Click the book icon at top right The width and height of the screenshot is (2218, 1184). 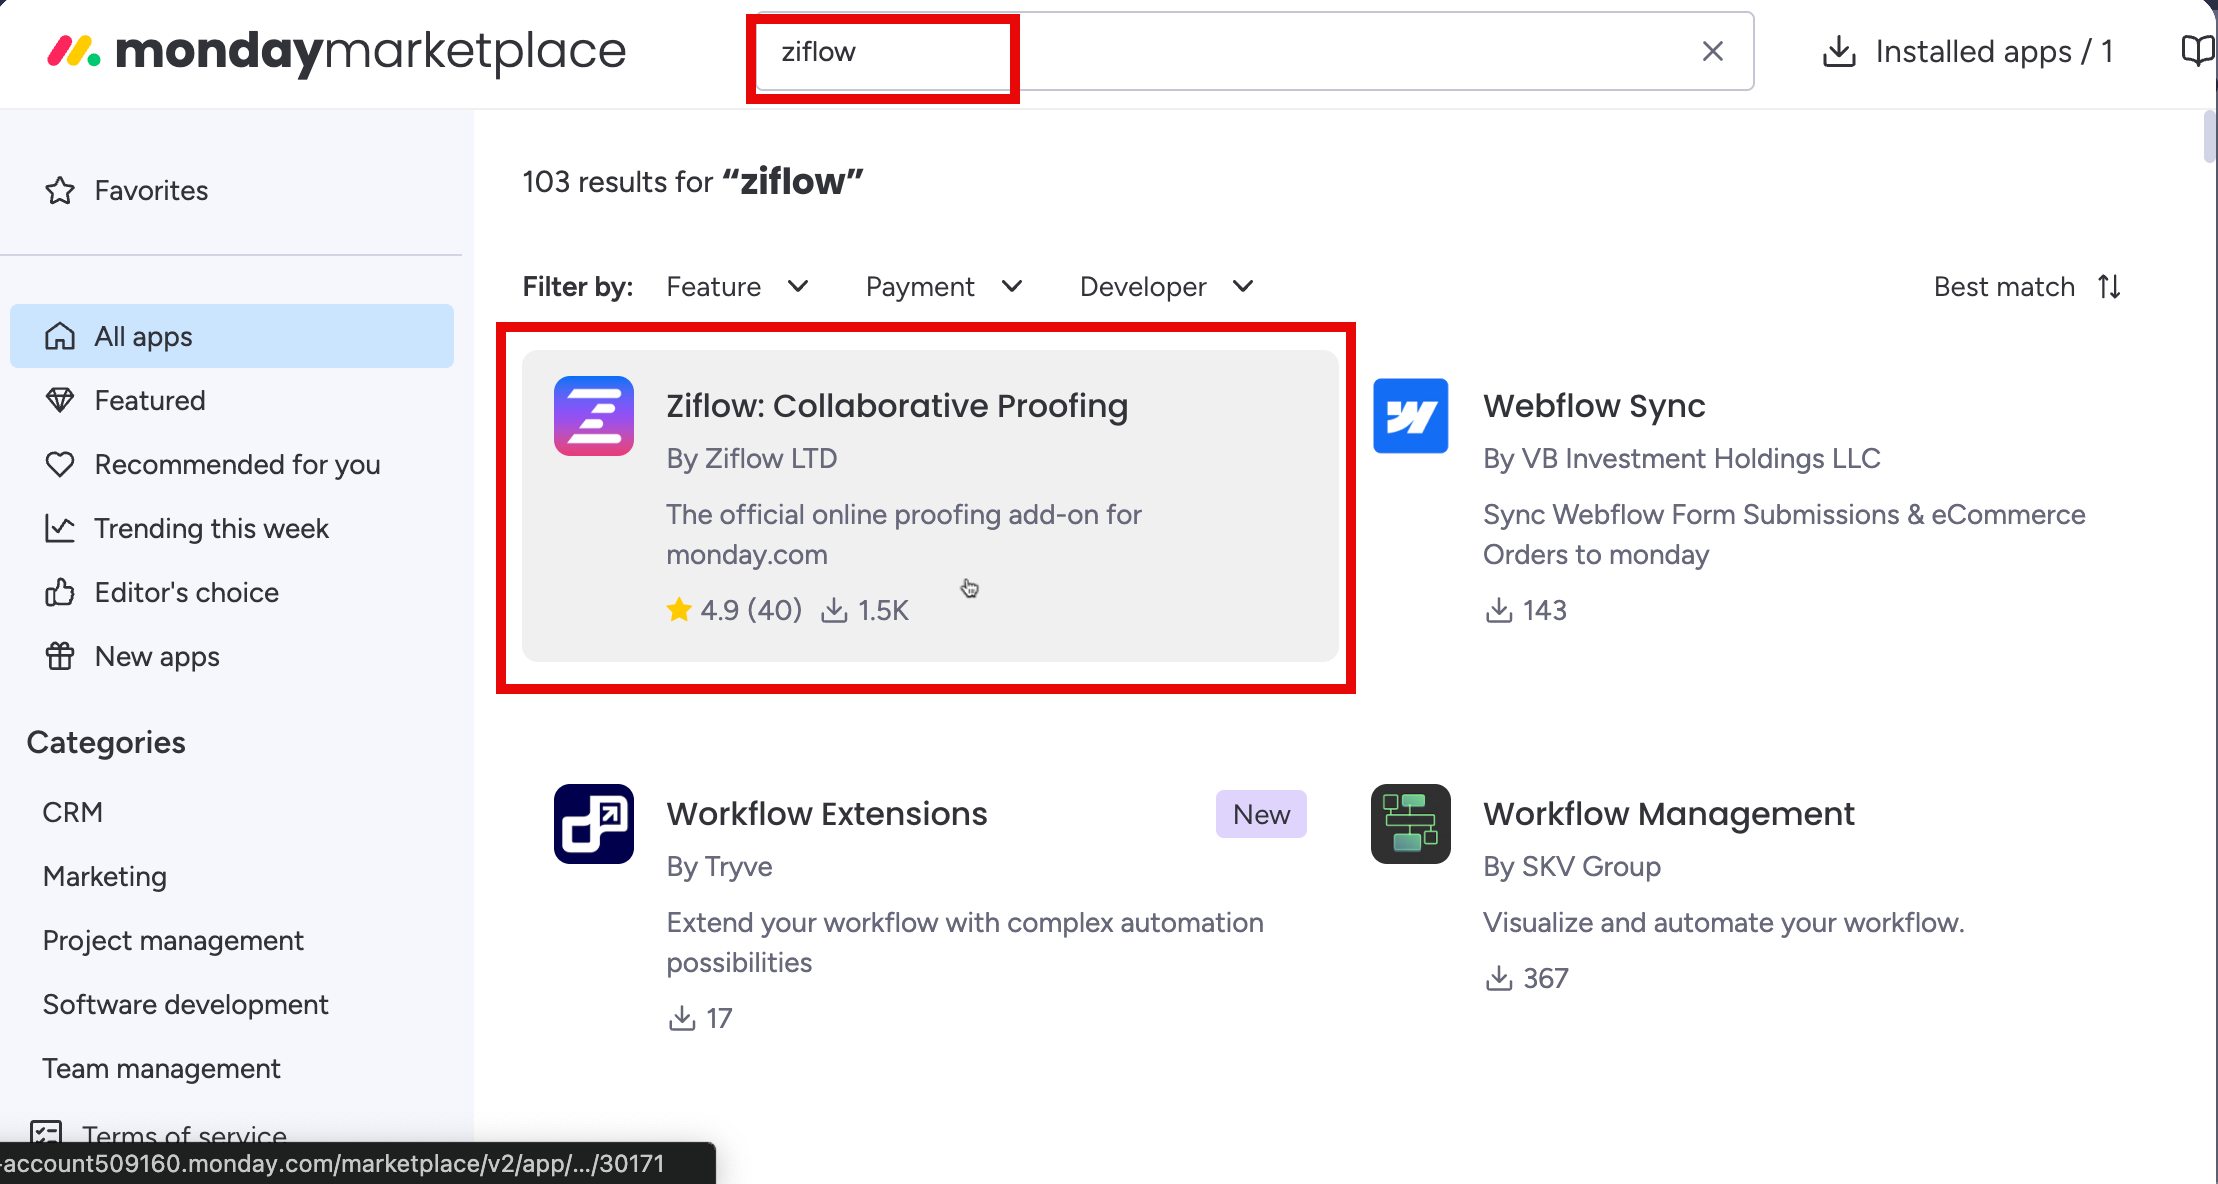tap(2196, 50)
